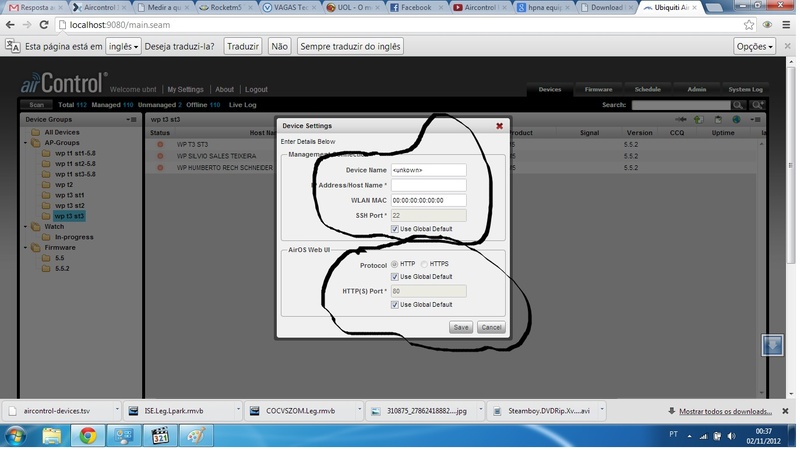
Task: Select the wp t3 st2 group
Action: pos(70,207)
